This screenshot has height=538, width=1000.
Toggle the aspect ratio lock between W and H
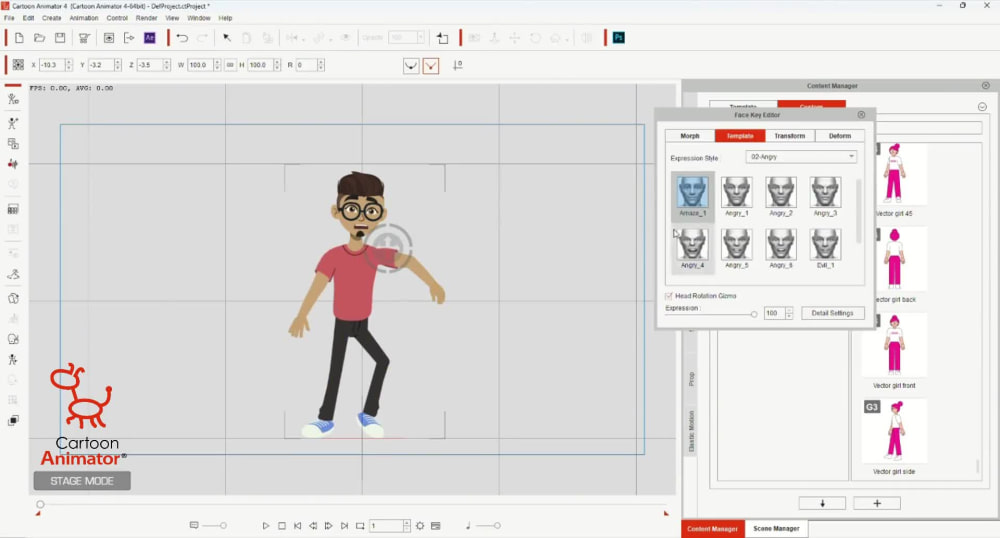tap(230, 65)
